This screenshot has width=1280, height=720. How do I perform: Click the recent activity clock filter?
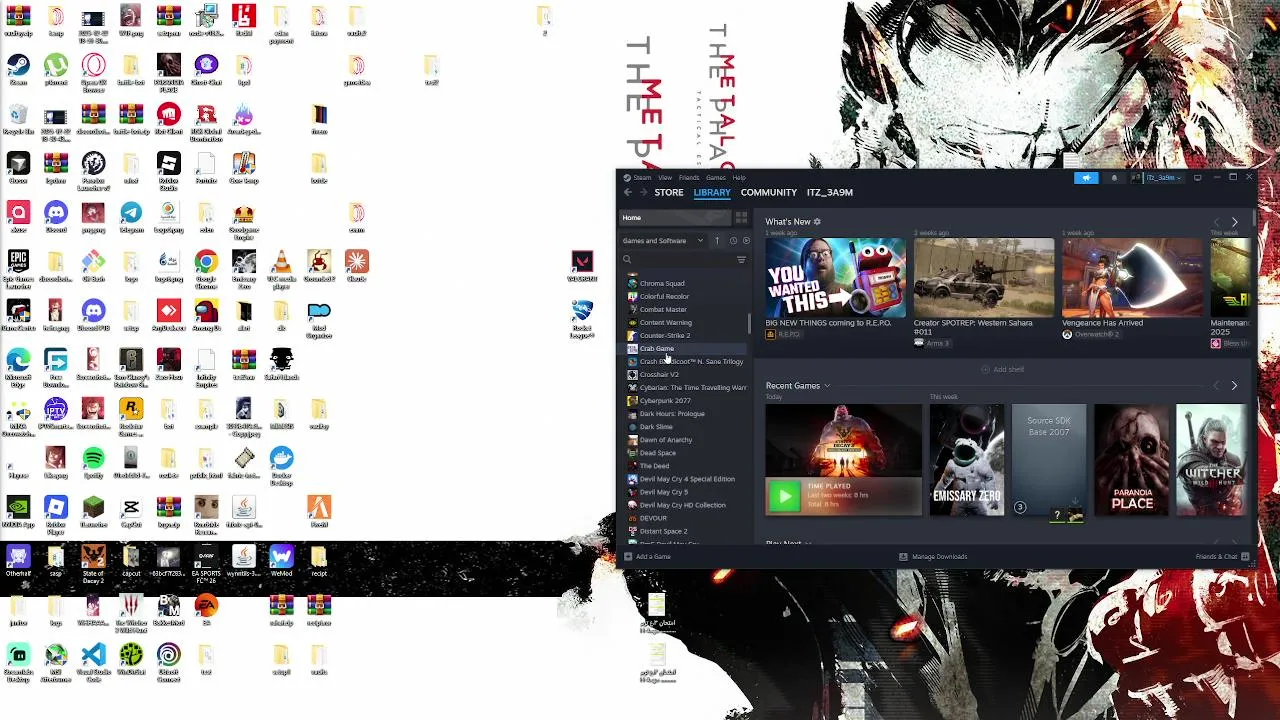pyautogui.click(x=733, y=240)
